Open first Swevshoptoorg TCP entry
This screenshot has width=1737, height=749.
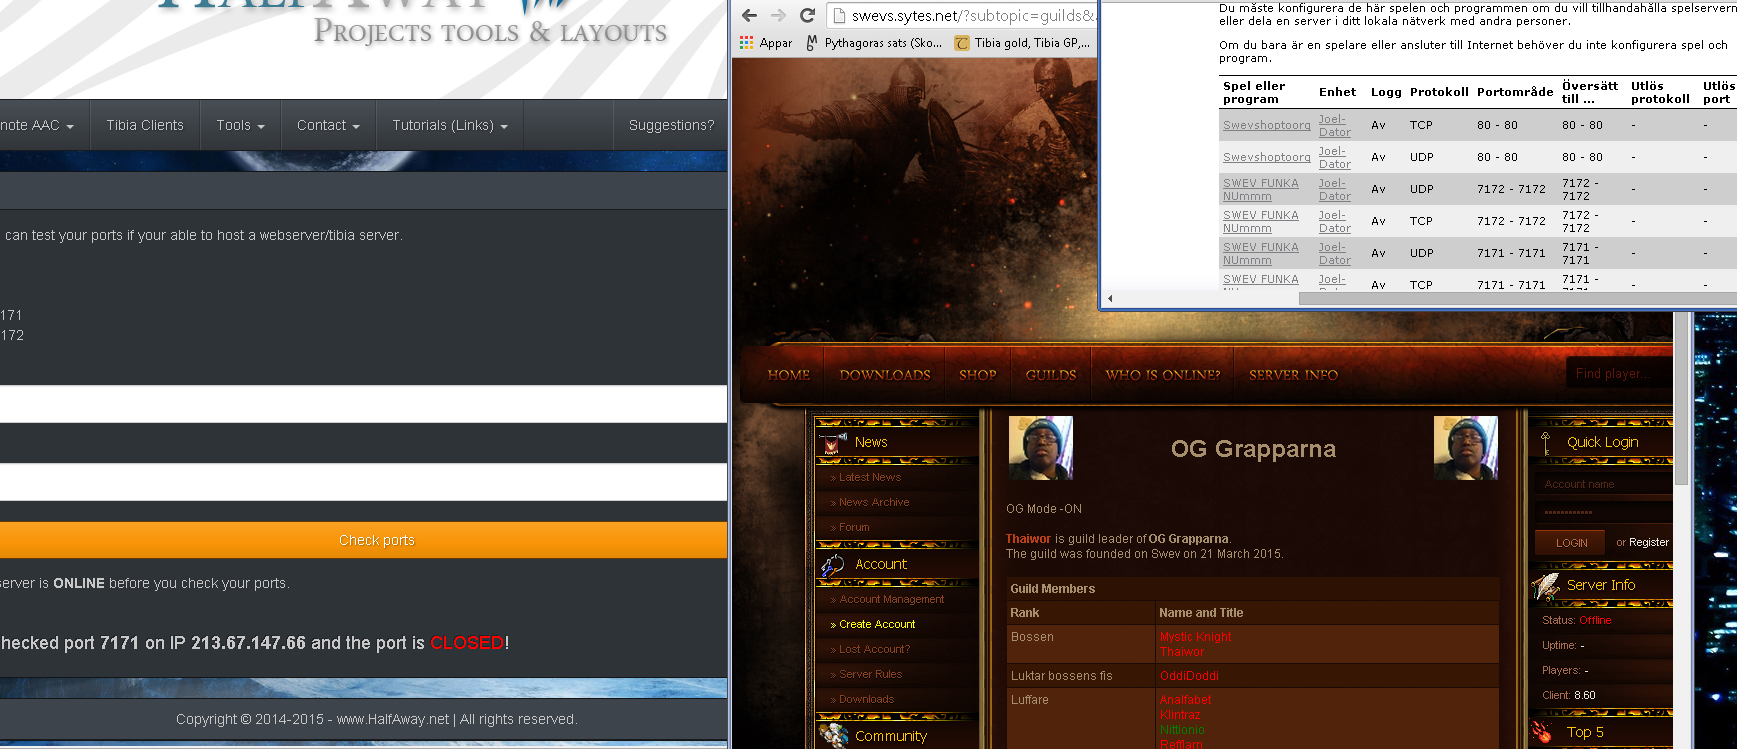[1266, 125]
